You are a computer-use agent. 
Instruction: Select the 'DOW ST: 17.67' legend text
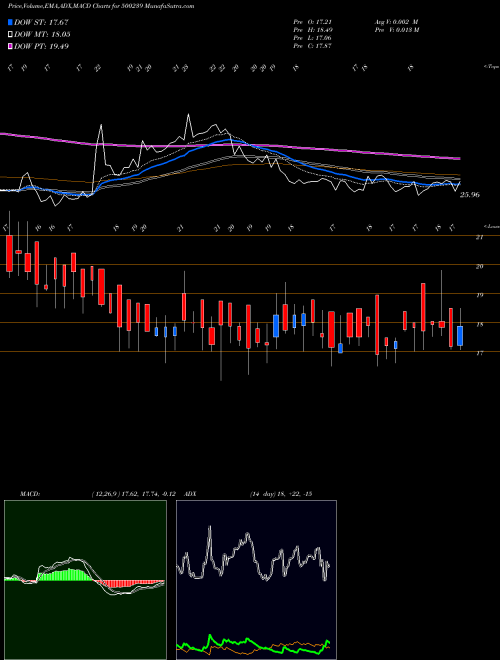click(x=41, y=22)
